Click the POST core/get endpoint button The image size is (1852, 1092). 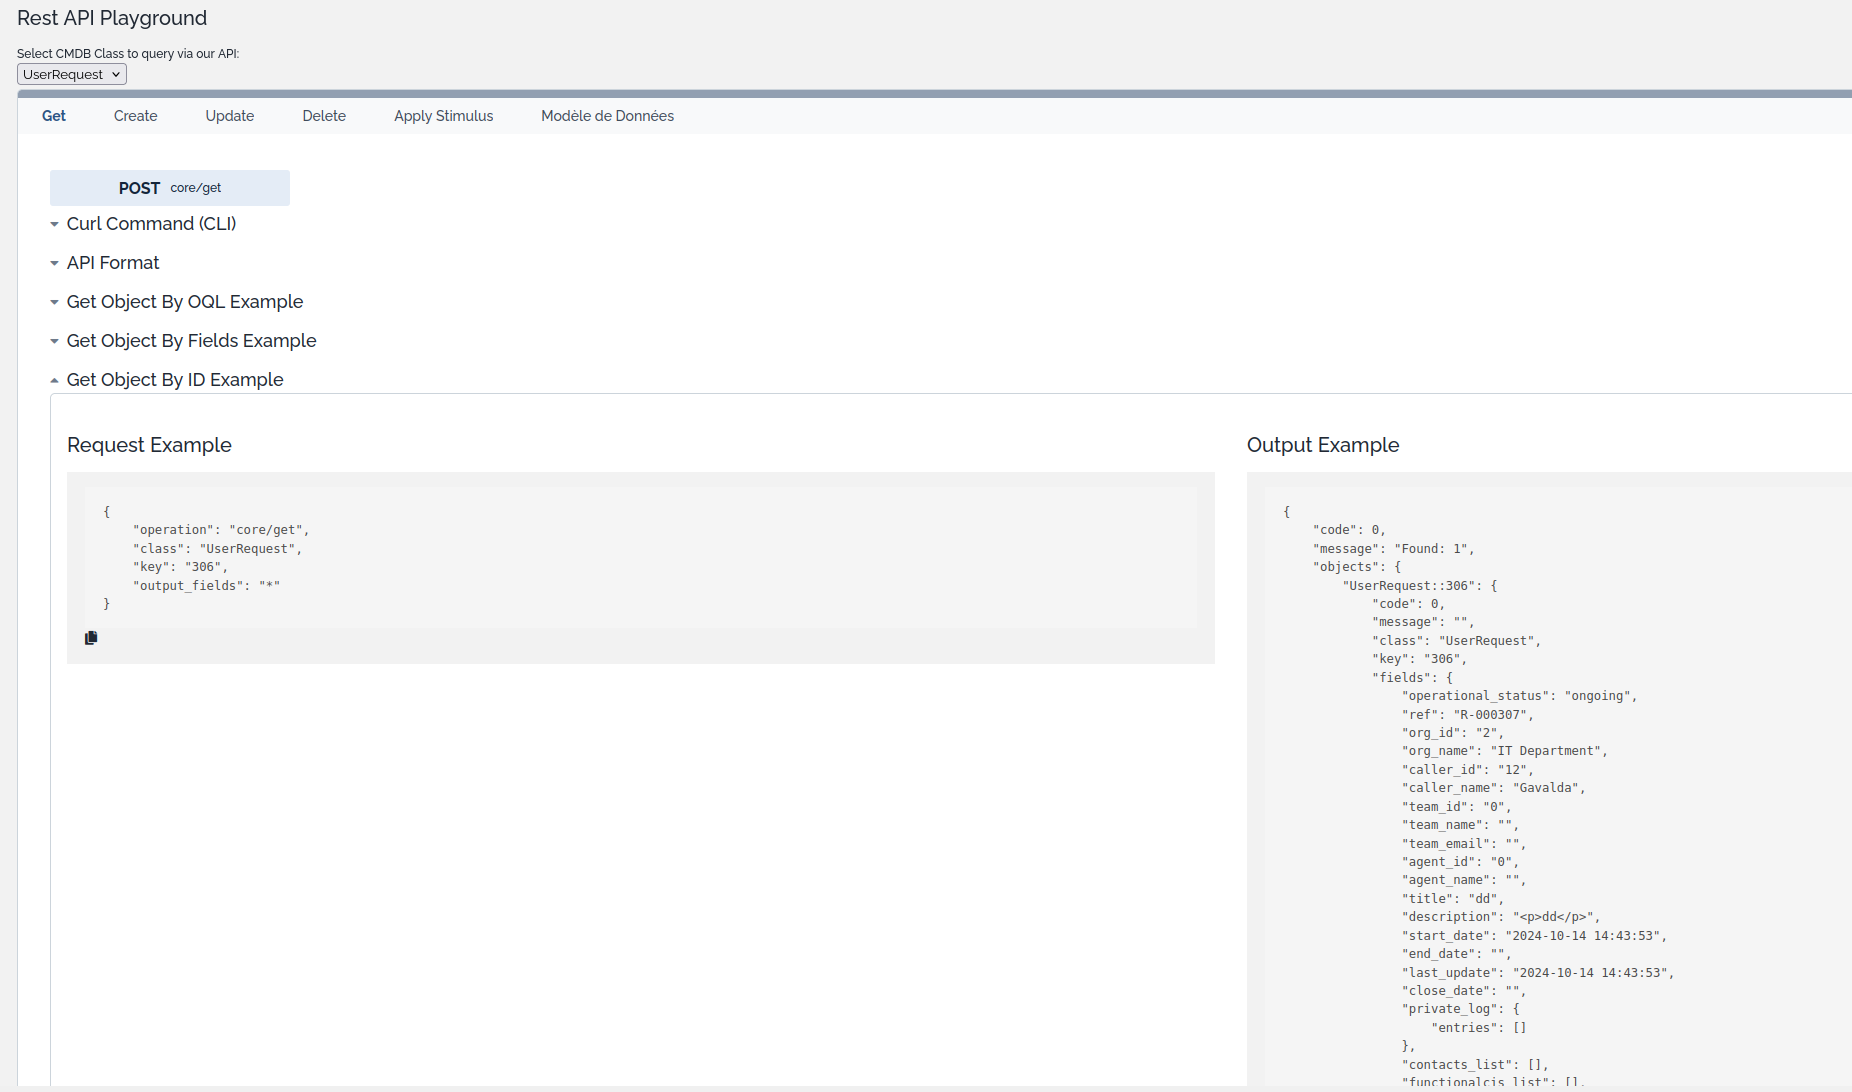170,188
